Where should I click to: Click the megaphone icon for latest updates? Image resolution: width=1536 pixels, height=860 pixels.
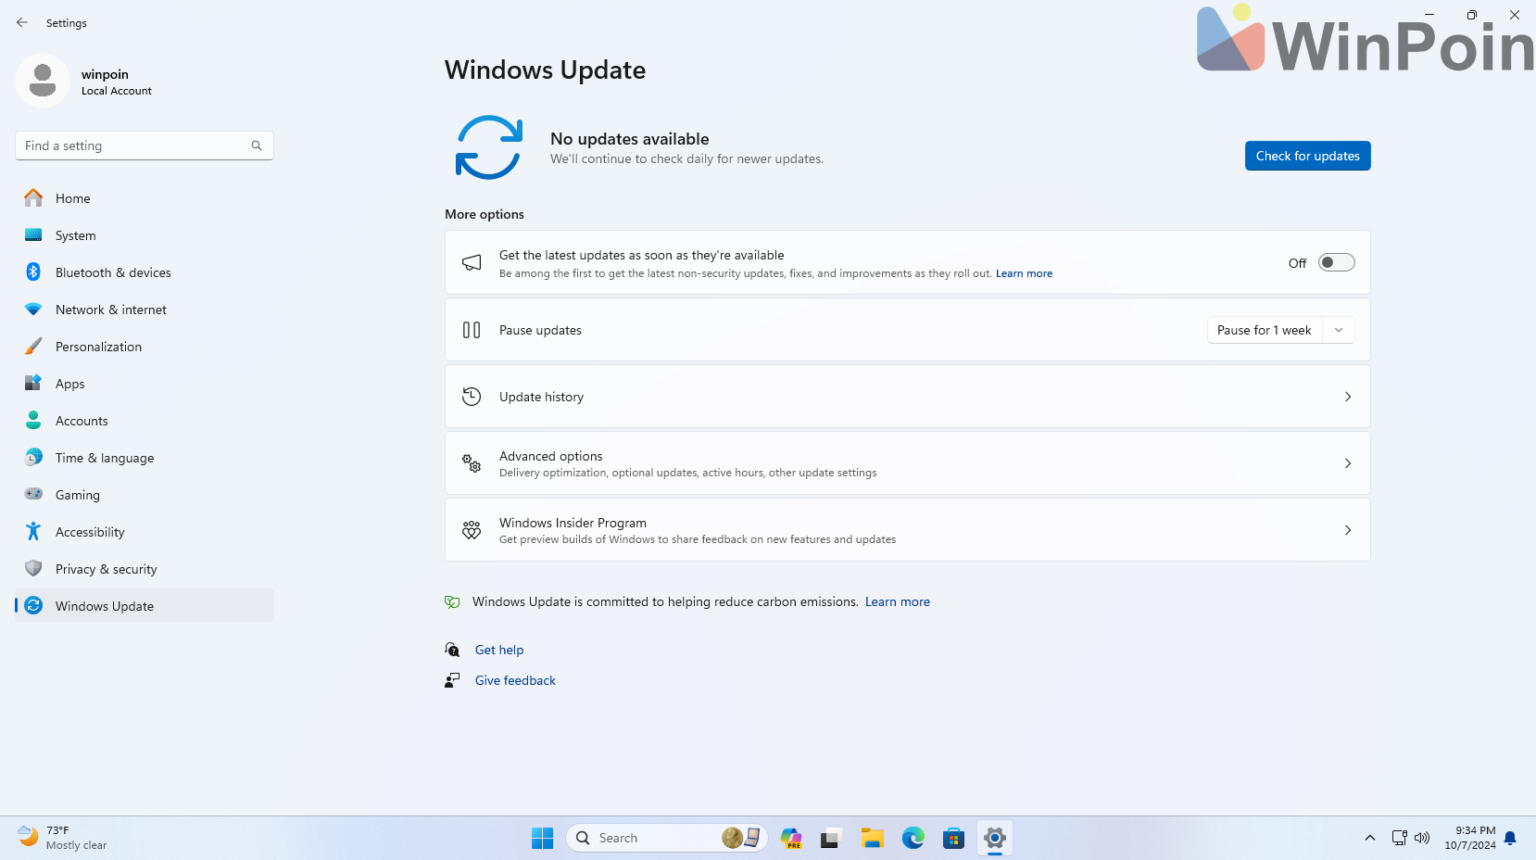(471, 262)
